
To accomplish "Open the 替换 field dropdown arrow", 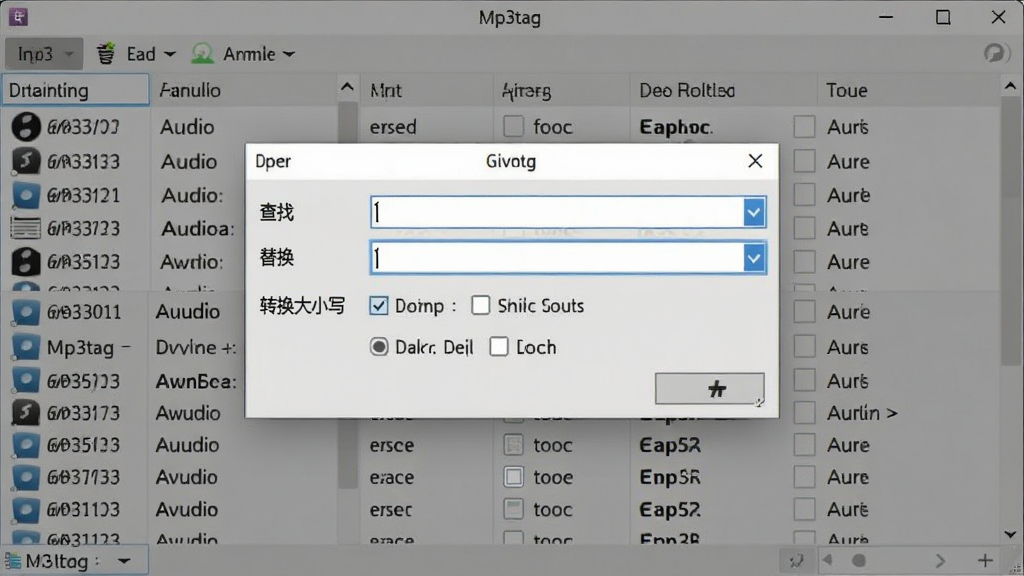I will (754, 259).
